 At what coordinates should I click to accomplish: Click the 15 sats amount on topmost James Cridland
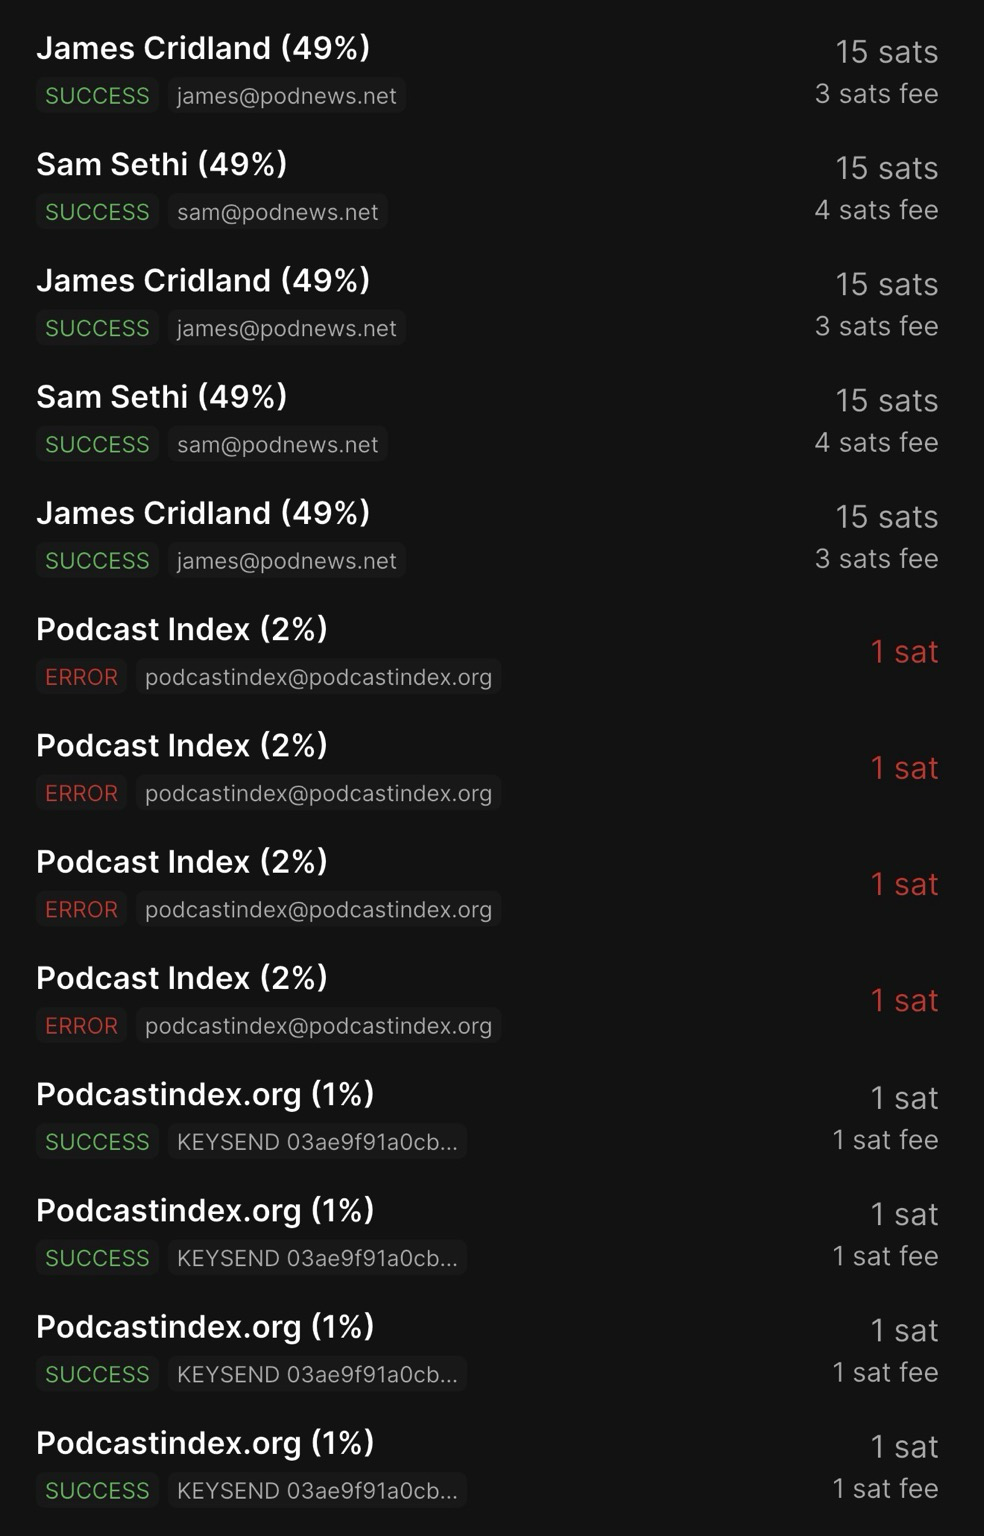[887, 52]
